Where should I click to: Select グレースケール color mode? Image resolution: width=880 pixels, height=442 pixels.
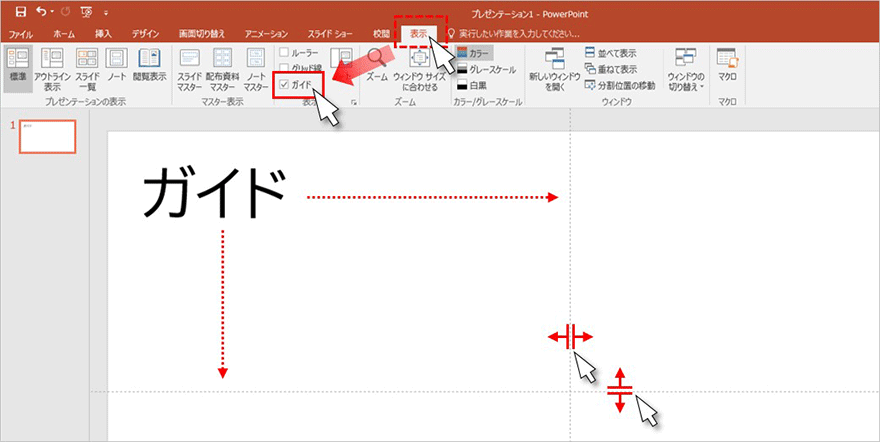pos(484,68)
